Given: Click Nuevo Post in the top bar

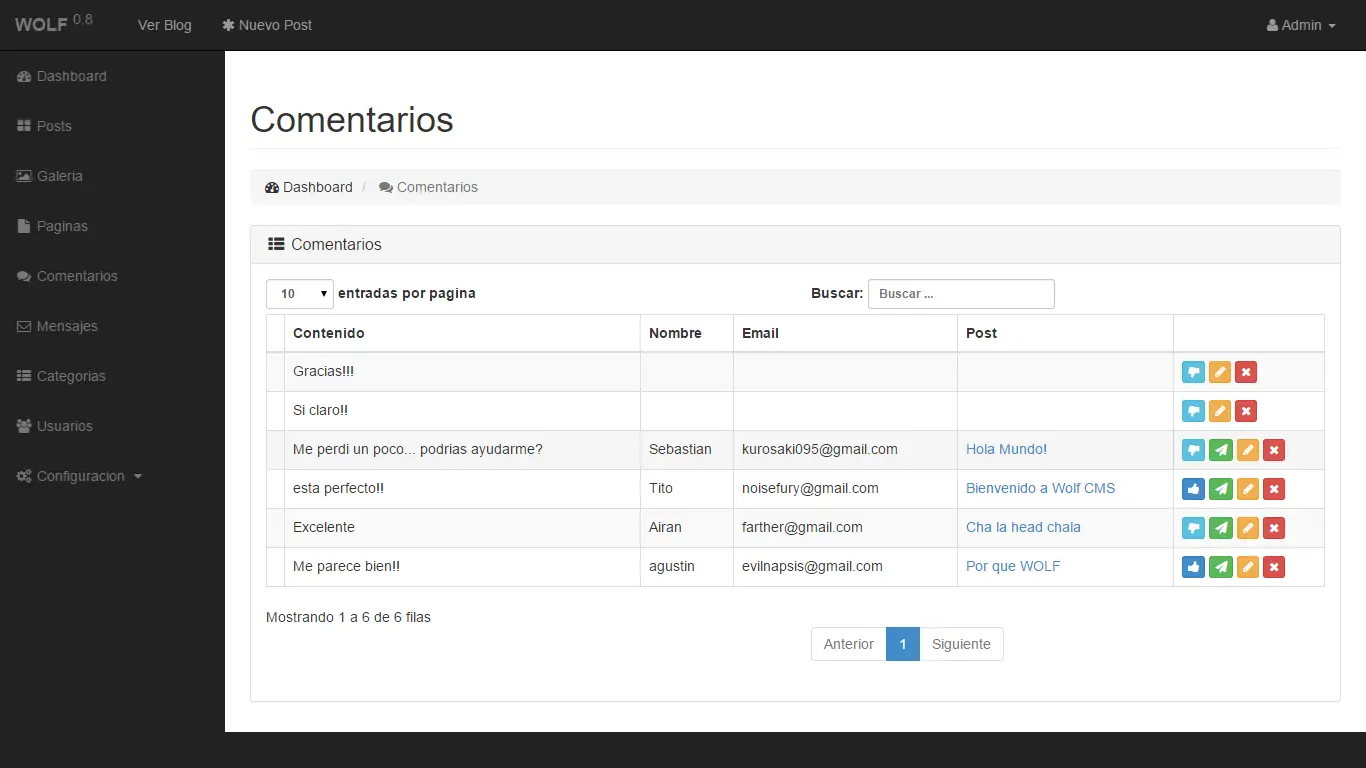Looking at the screenshot, I should pyautogui.click(x=267, y=25).
